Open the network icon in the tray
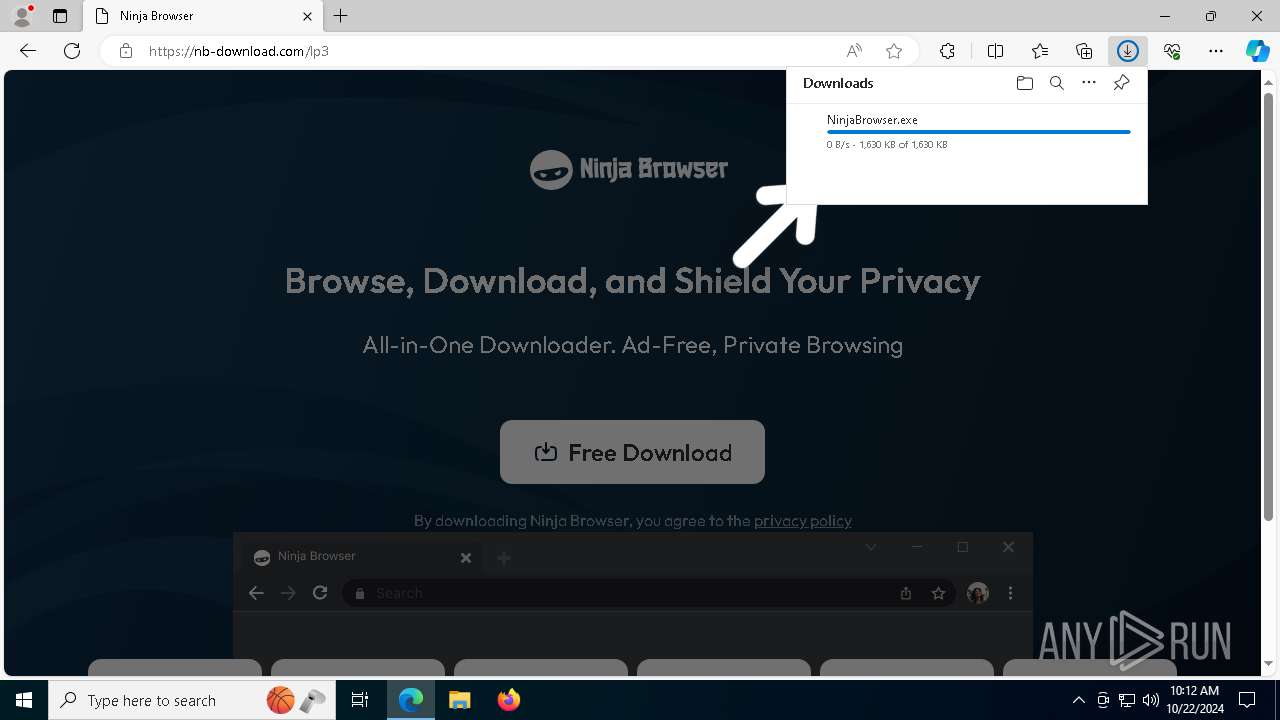The height and width of the screenshot is (720, 1280). [x=1126, y=700]
